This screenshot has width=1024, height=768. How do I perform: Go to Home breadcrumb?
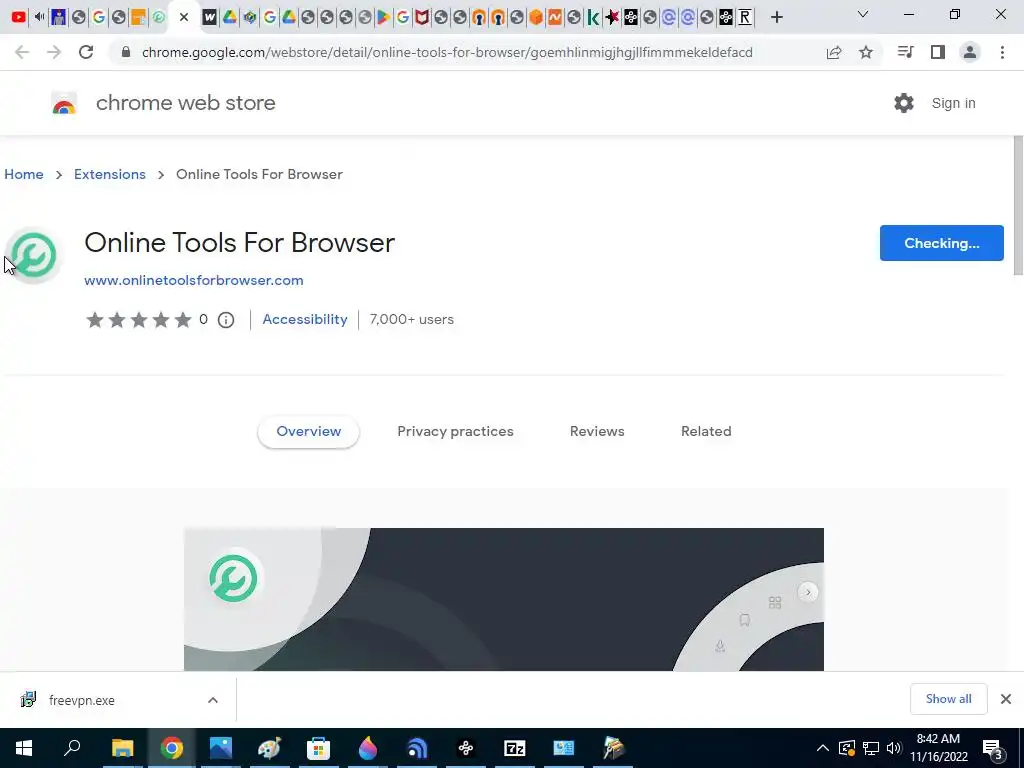24,174
